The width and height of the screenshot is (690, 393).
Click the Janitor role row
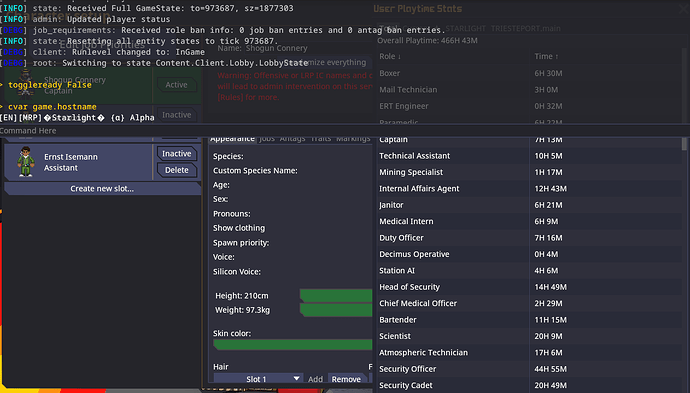(530, 205)
